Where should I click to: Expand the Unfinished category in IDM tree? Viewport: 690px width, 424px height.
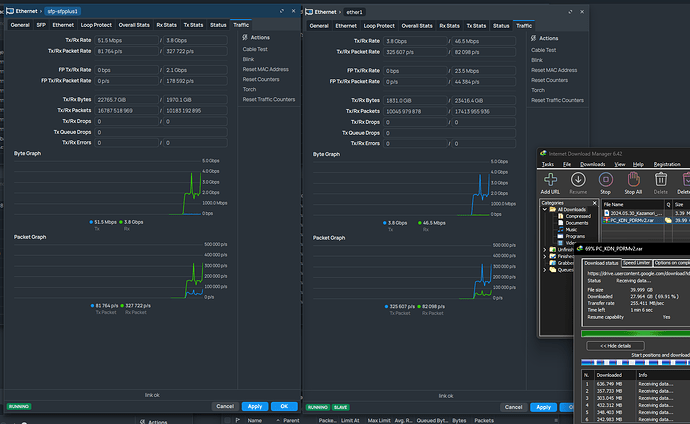(546, 248)
